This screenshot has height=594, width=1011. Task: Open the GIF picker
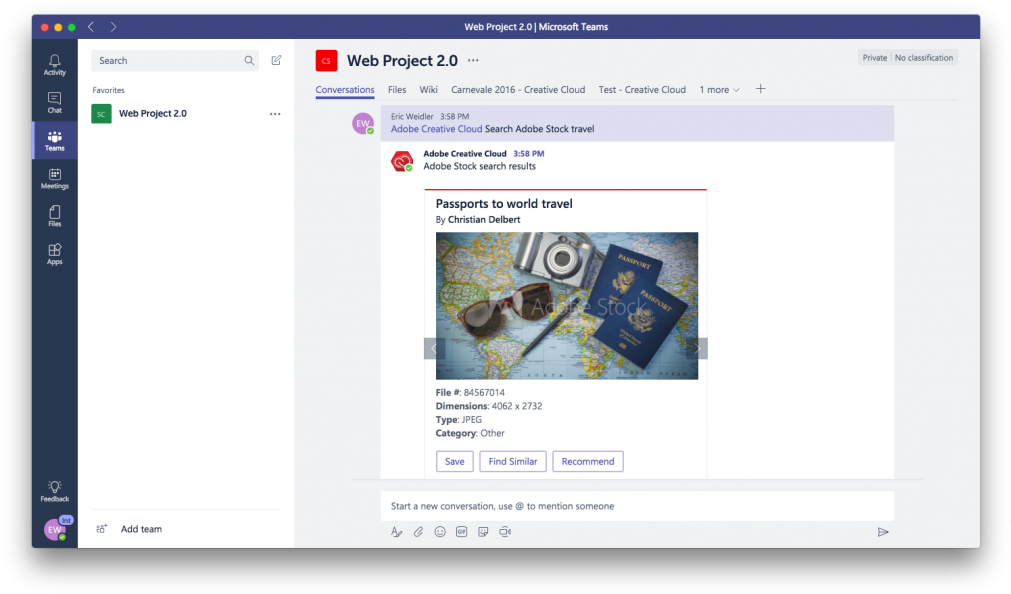(461, 532)
